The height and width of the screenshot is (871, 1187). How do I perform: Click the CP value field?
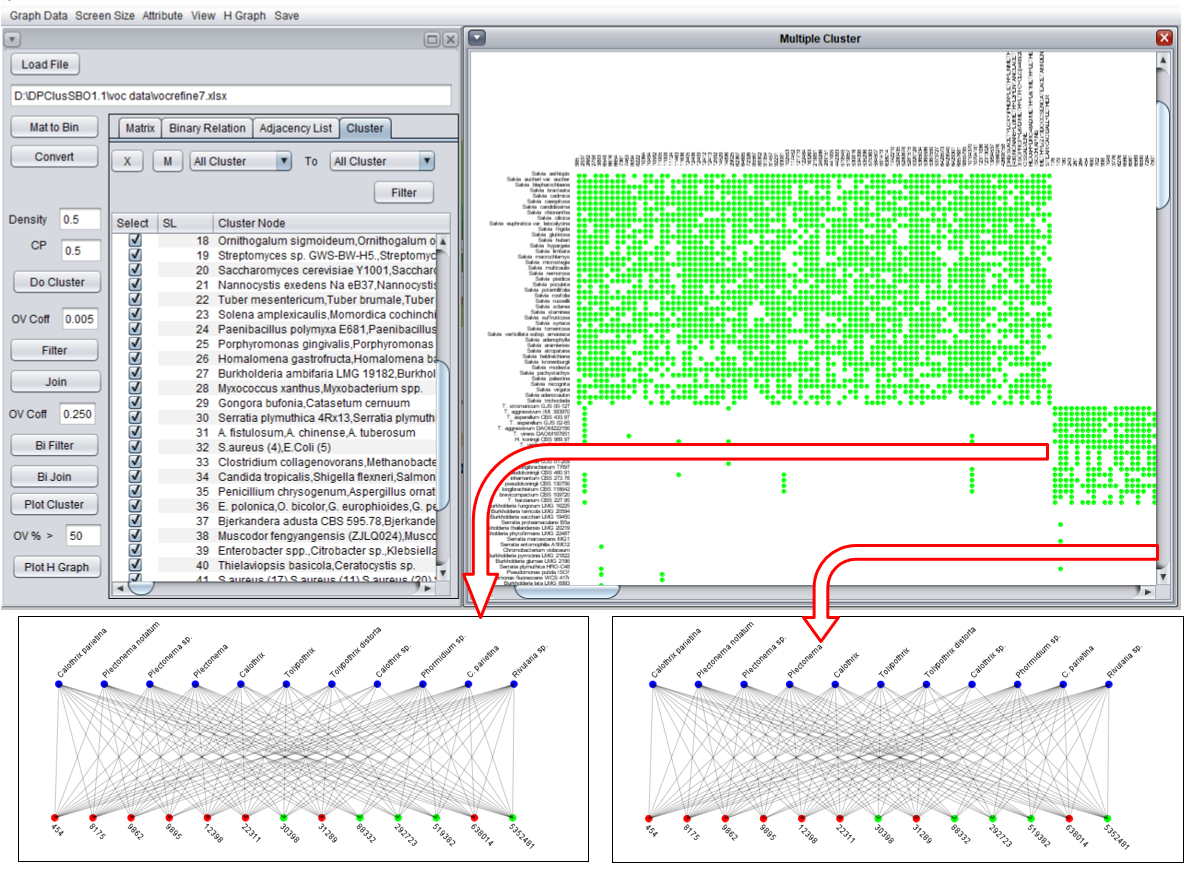(x=79, y=250)
